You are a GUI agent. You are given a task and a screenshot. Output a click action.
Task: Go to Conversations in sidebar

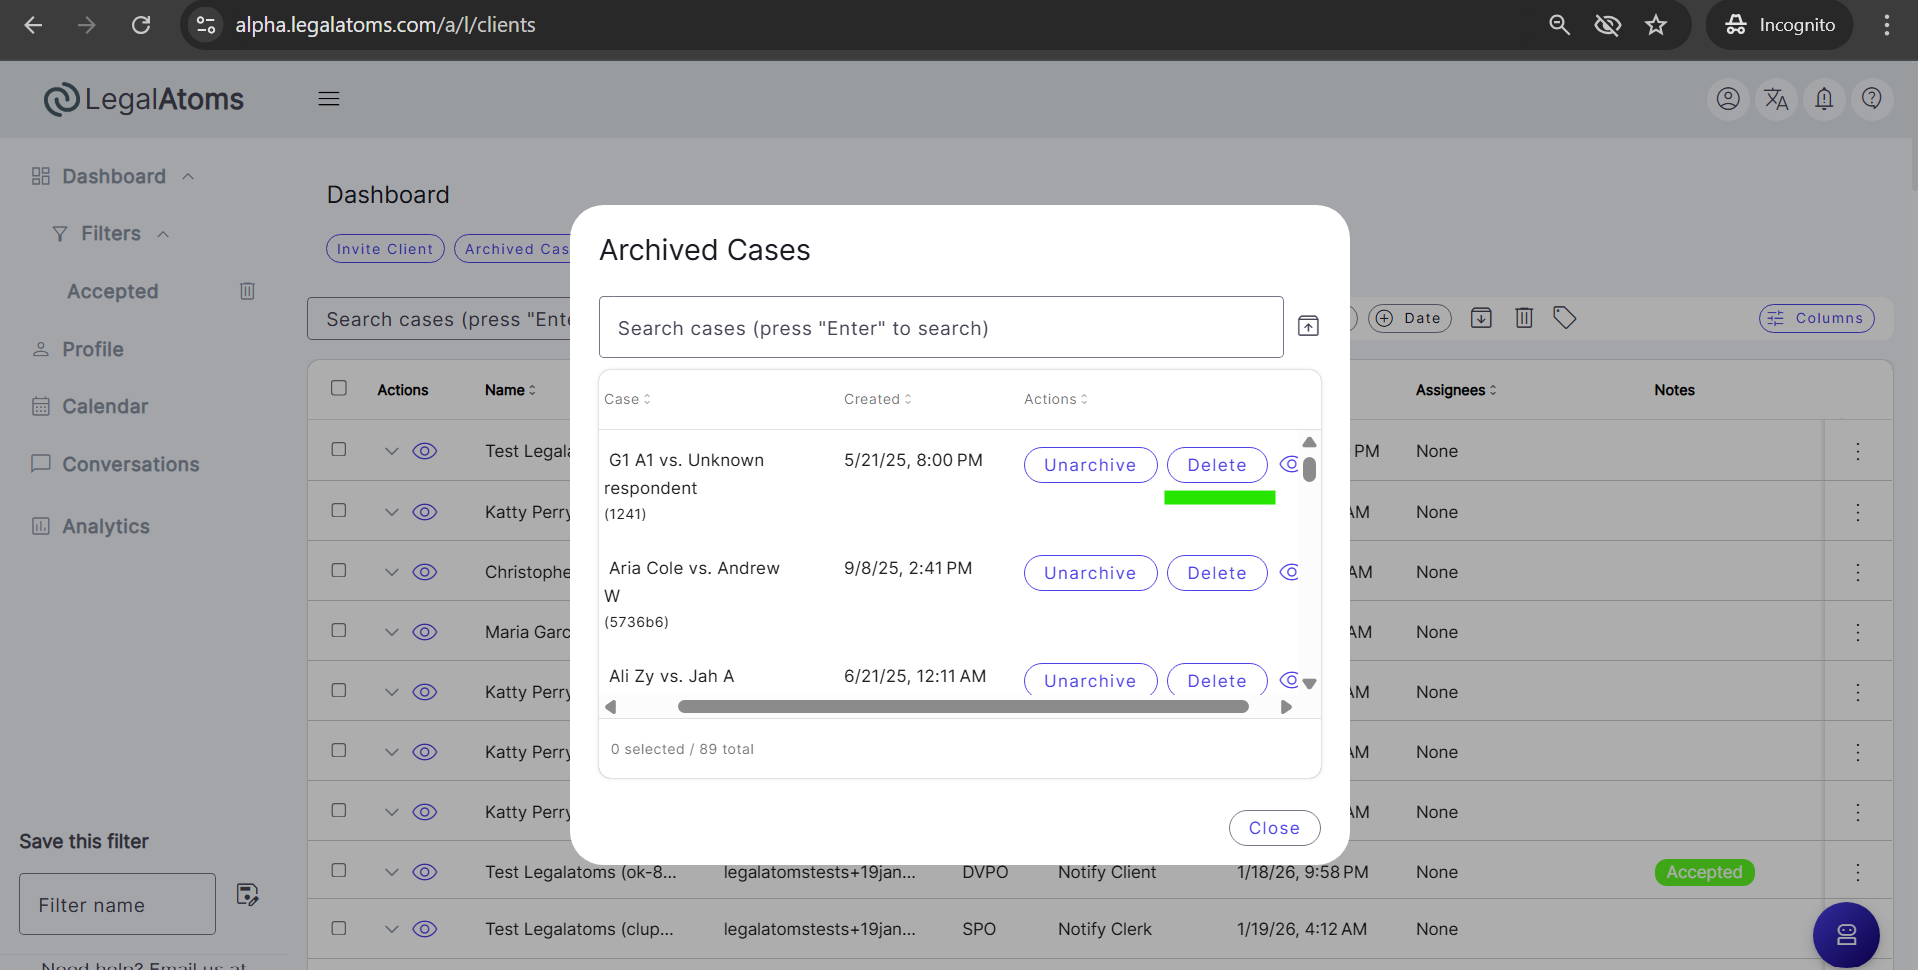pyautogui.click(x=130, y=464)
